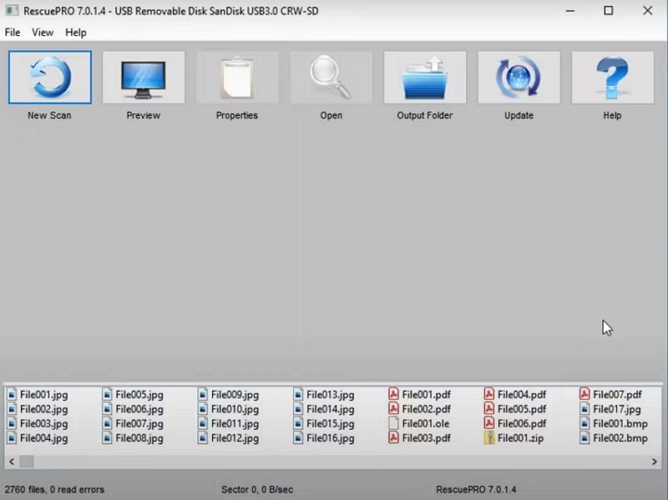Open the File menu
Viewport: 668px width, 500px height.
(12, 32)
